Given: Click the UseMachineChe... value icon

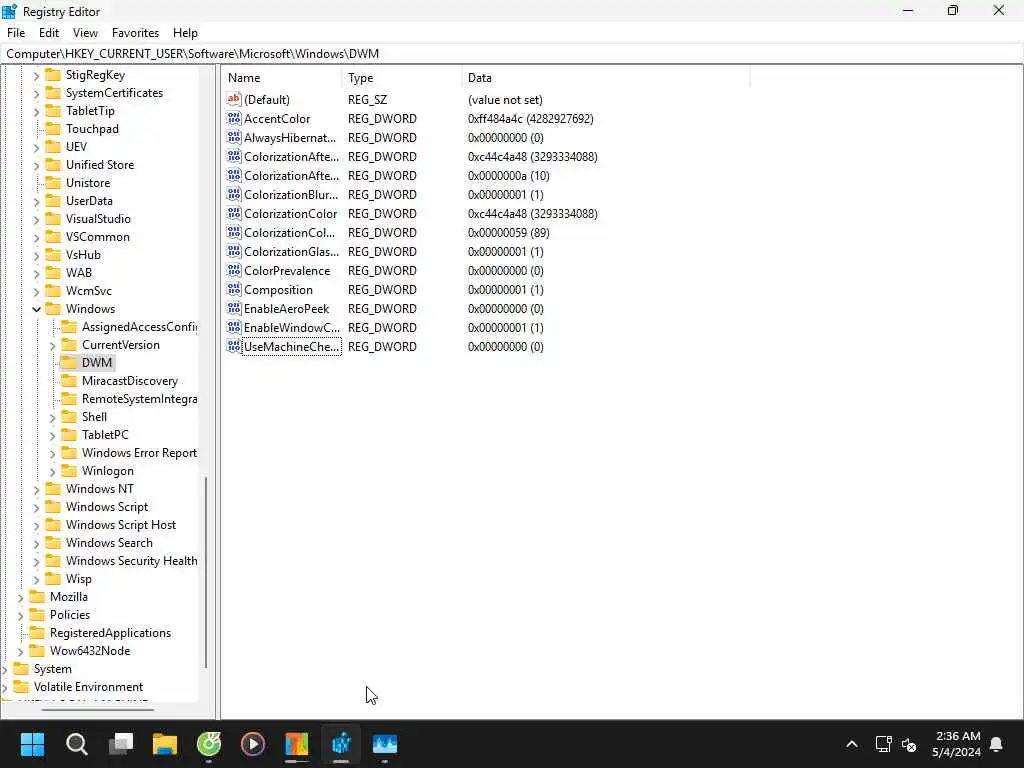Looking at the screenshot, I should tap(234, 345).
